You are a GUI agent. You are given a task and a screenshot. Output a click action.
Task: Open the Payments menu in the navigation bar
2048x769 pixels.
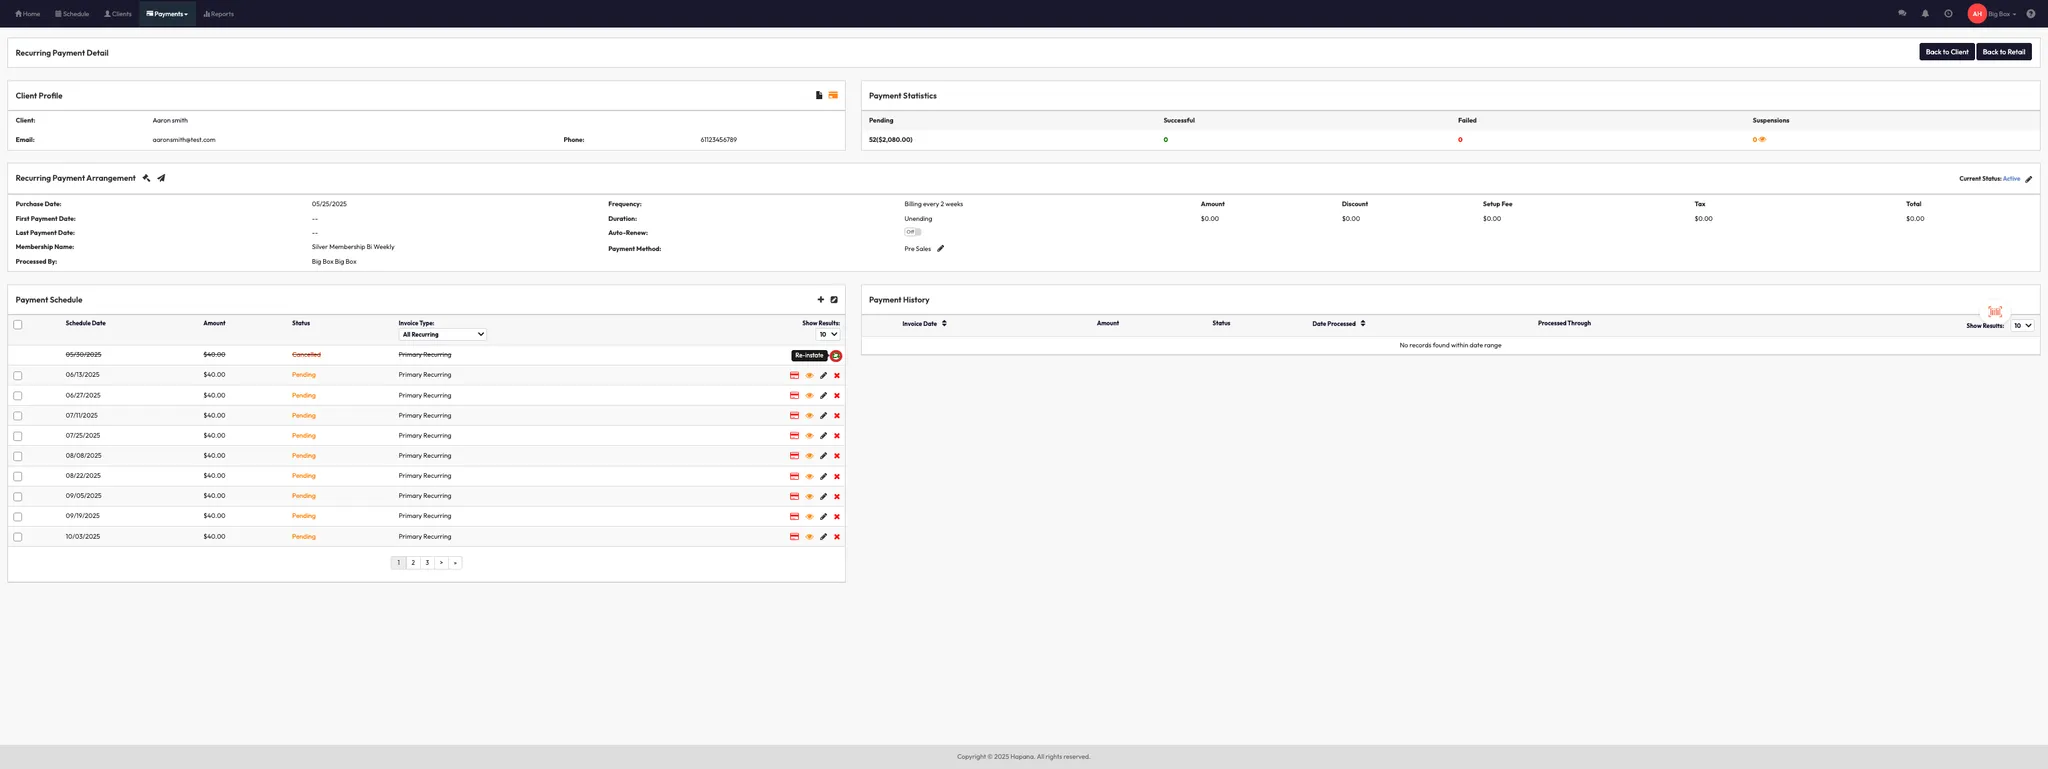tap(167, 14)
